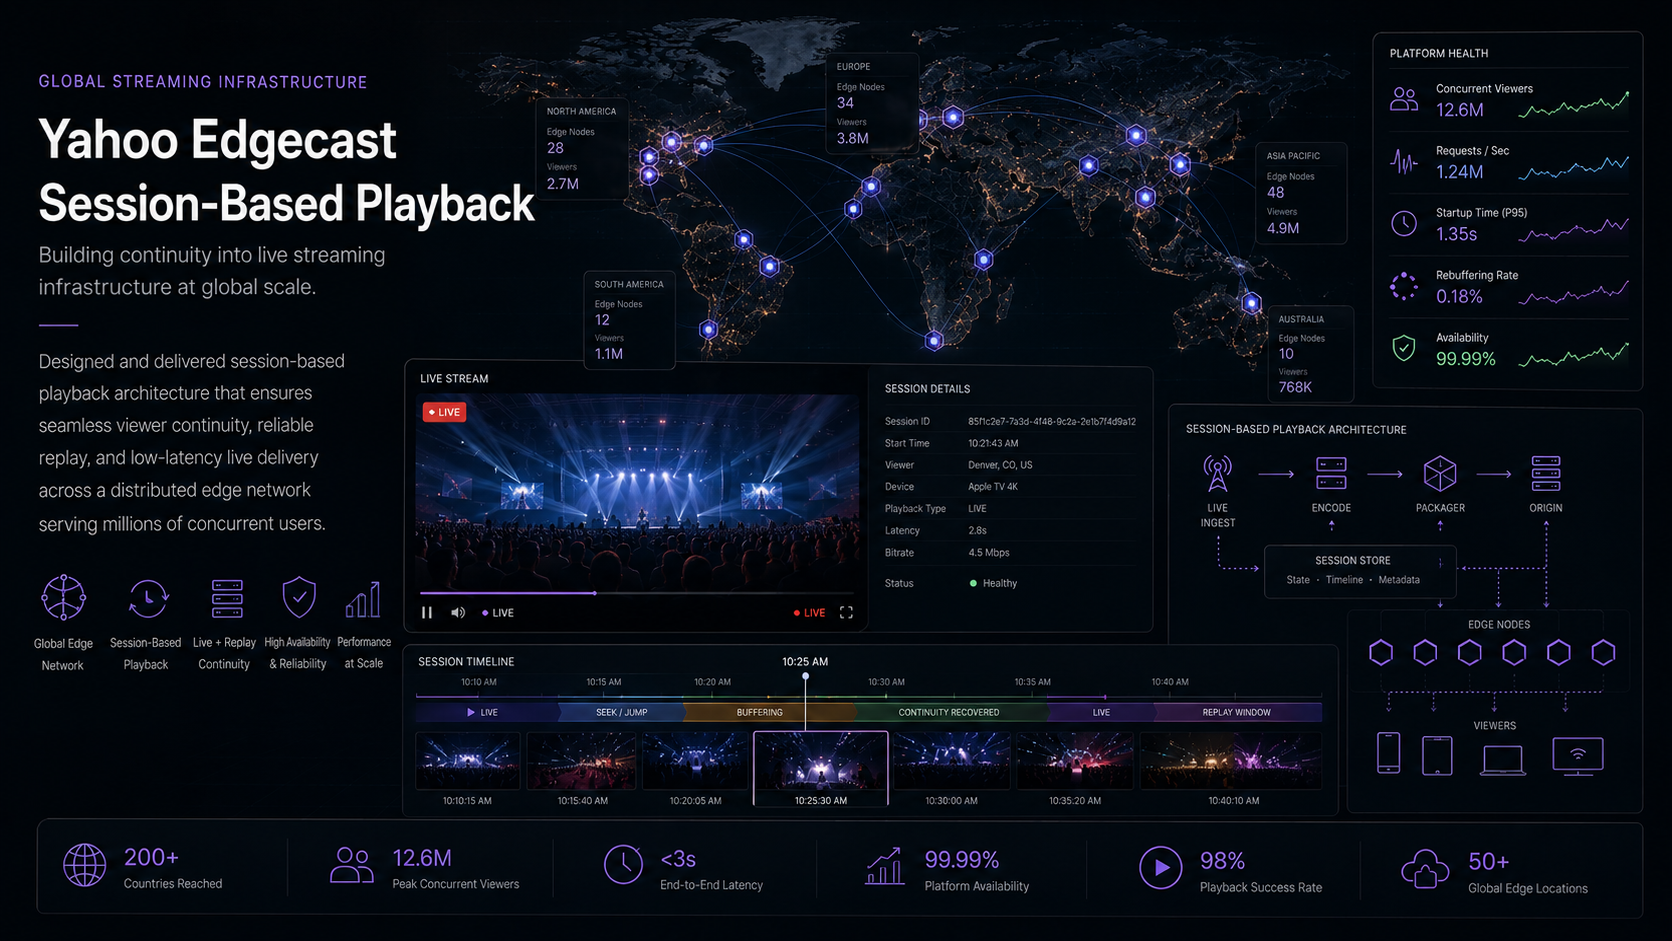Image resolution: width=1672 pixels, height=941 pixels.
Task: Click the Platform Availability chart icon
Action: (885, 866)
